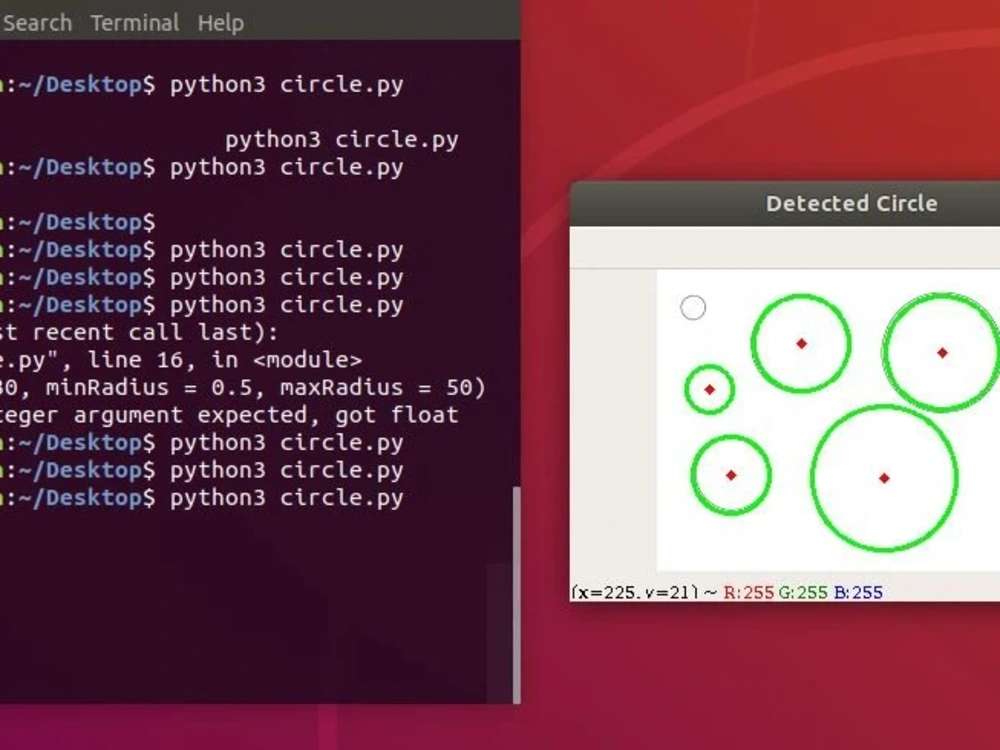Open the Terminal menu

pos(135,23)
